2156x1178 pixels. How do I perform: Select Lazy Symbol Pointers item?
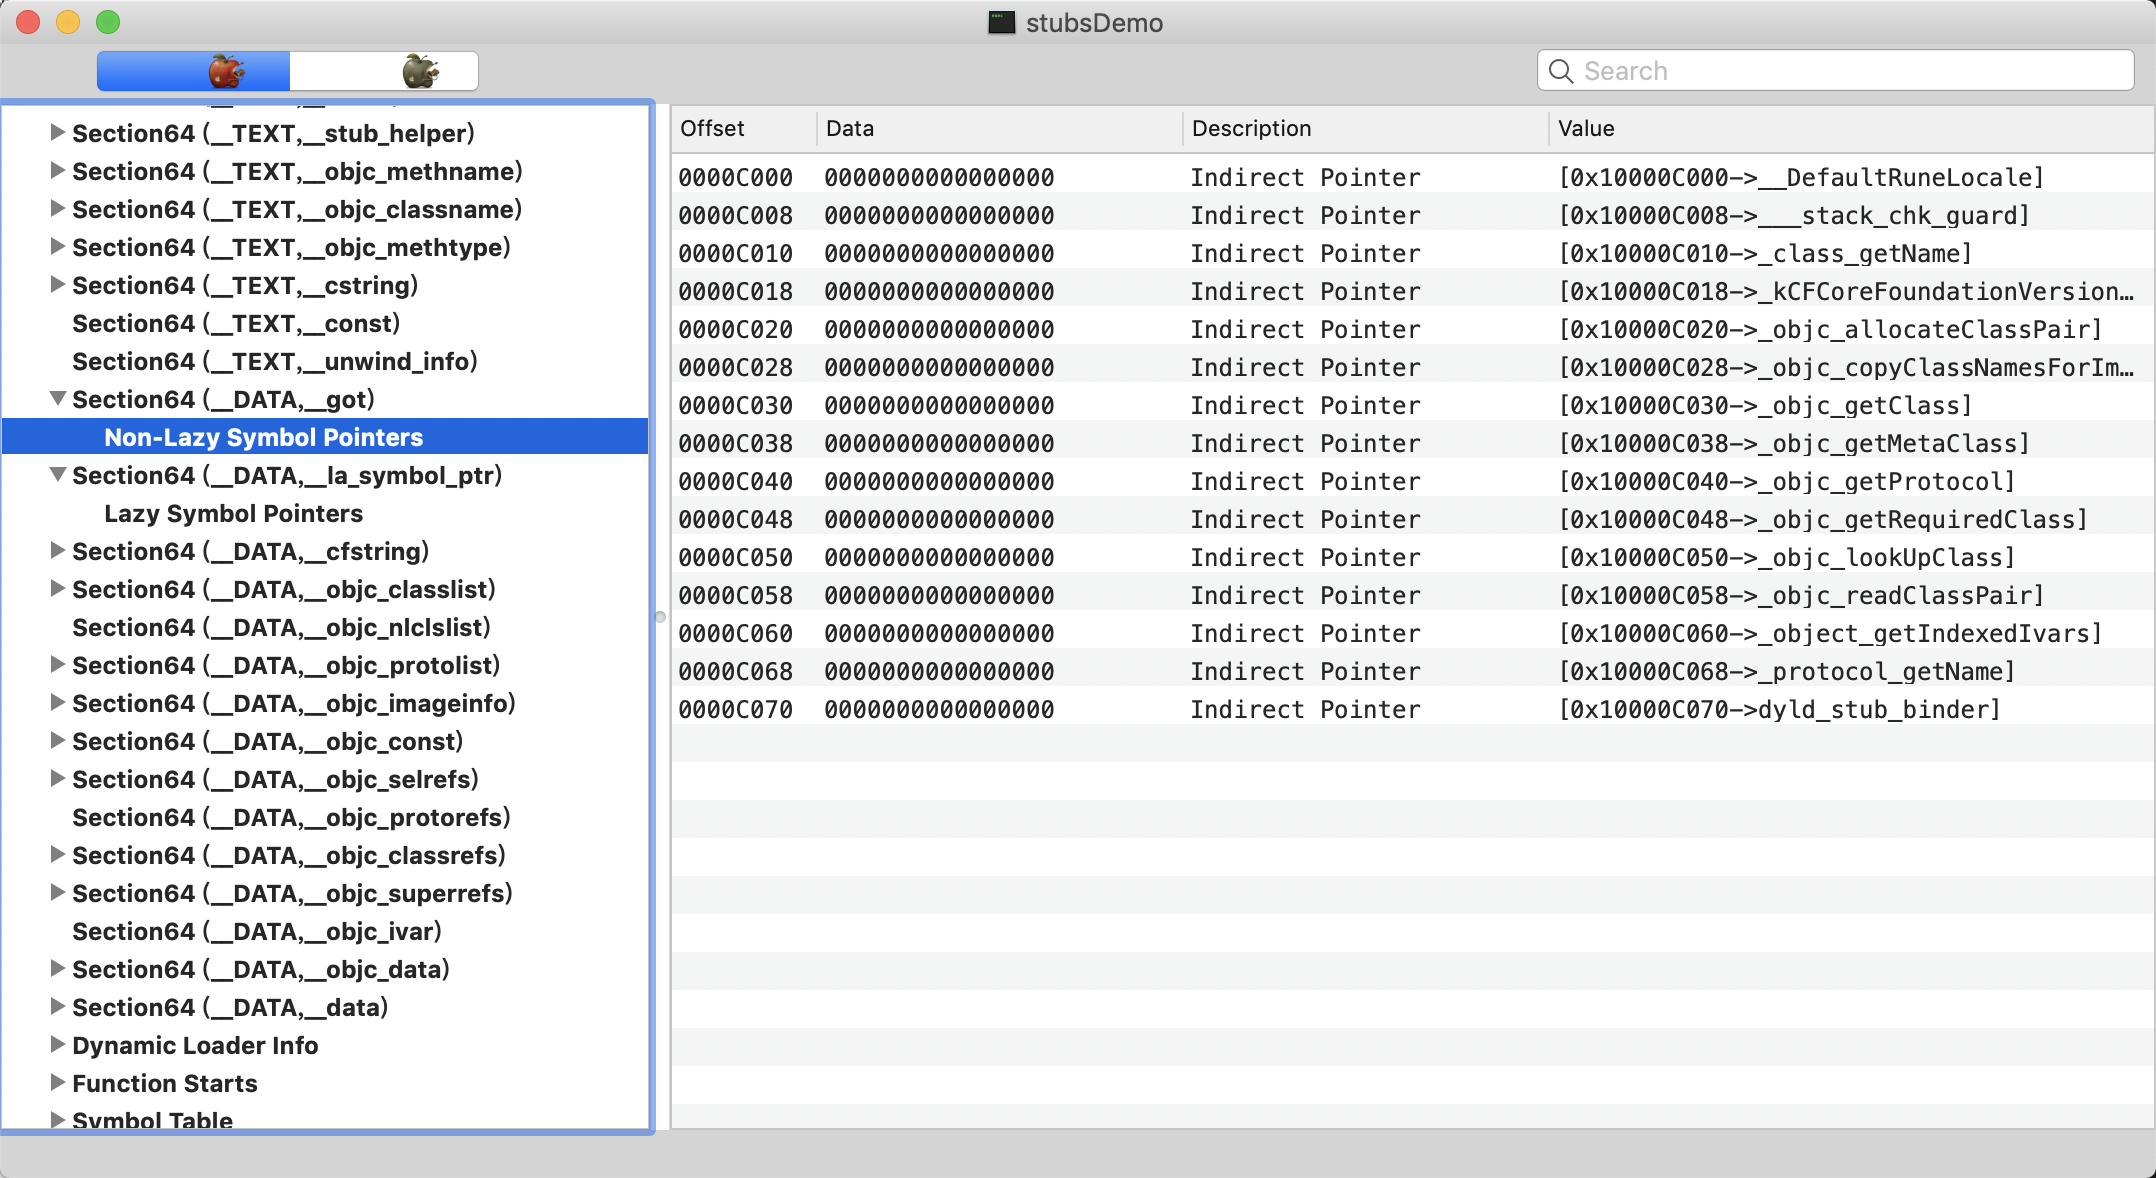[x=233, y=513]
